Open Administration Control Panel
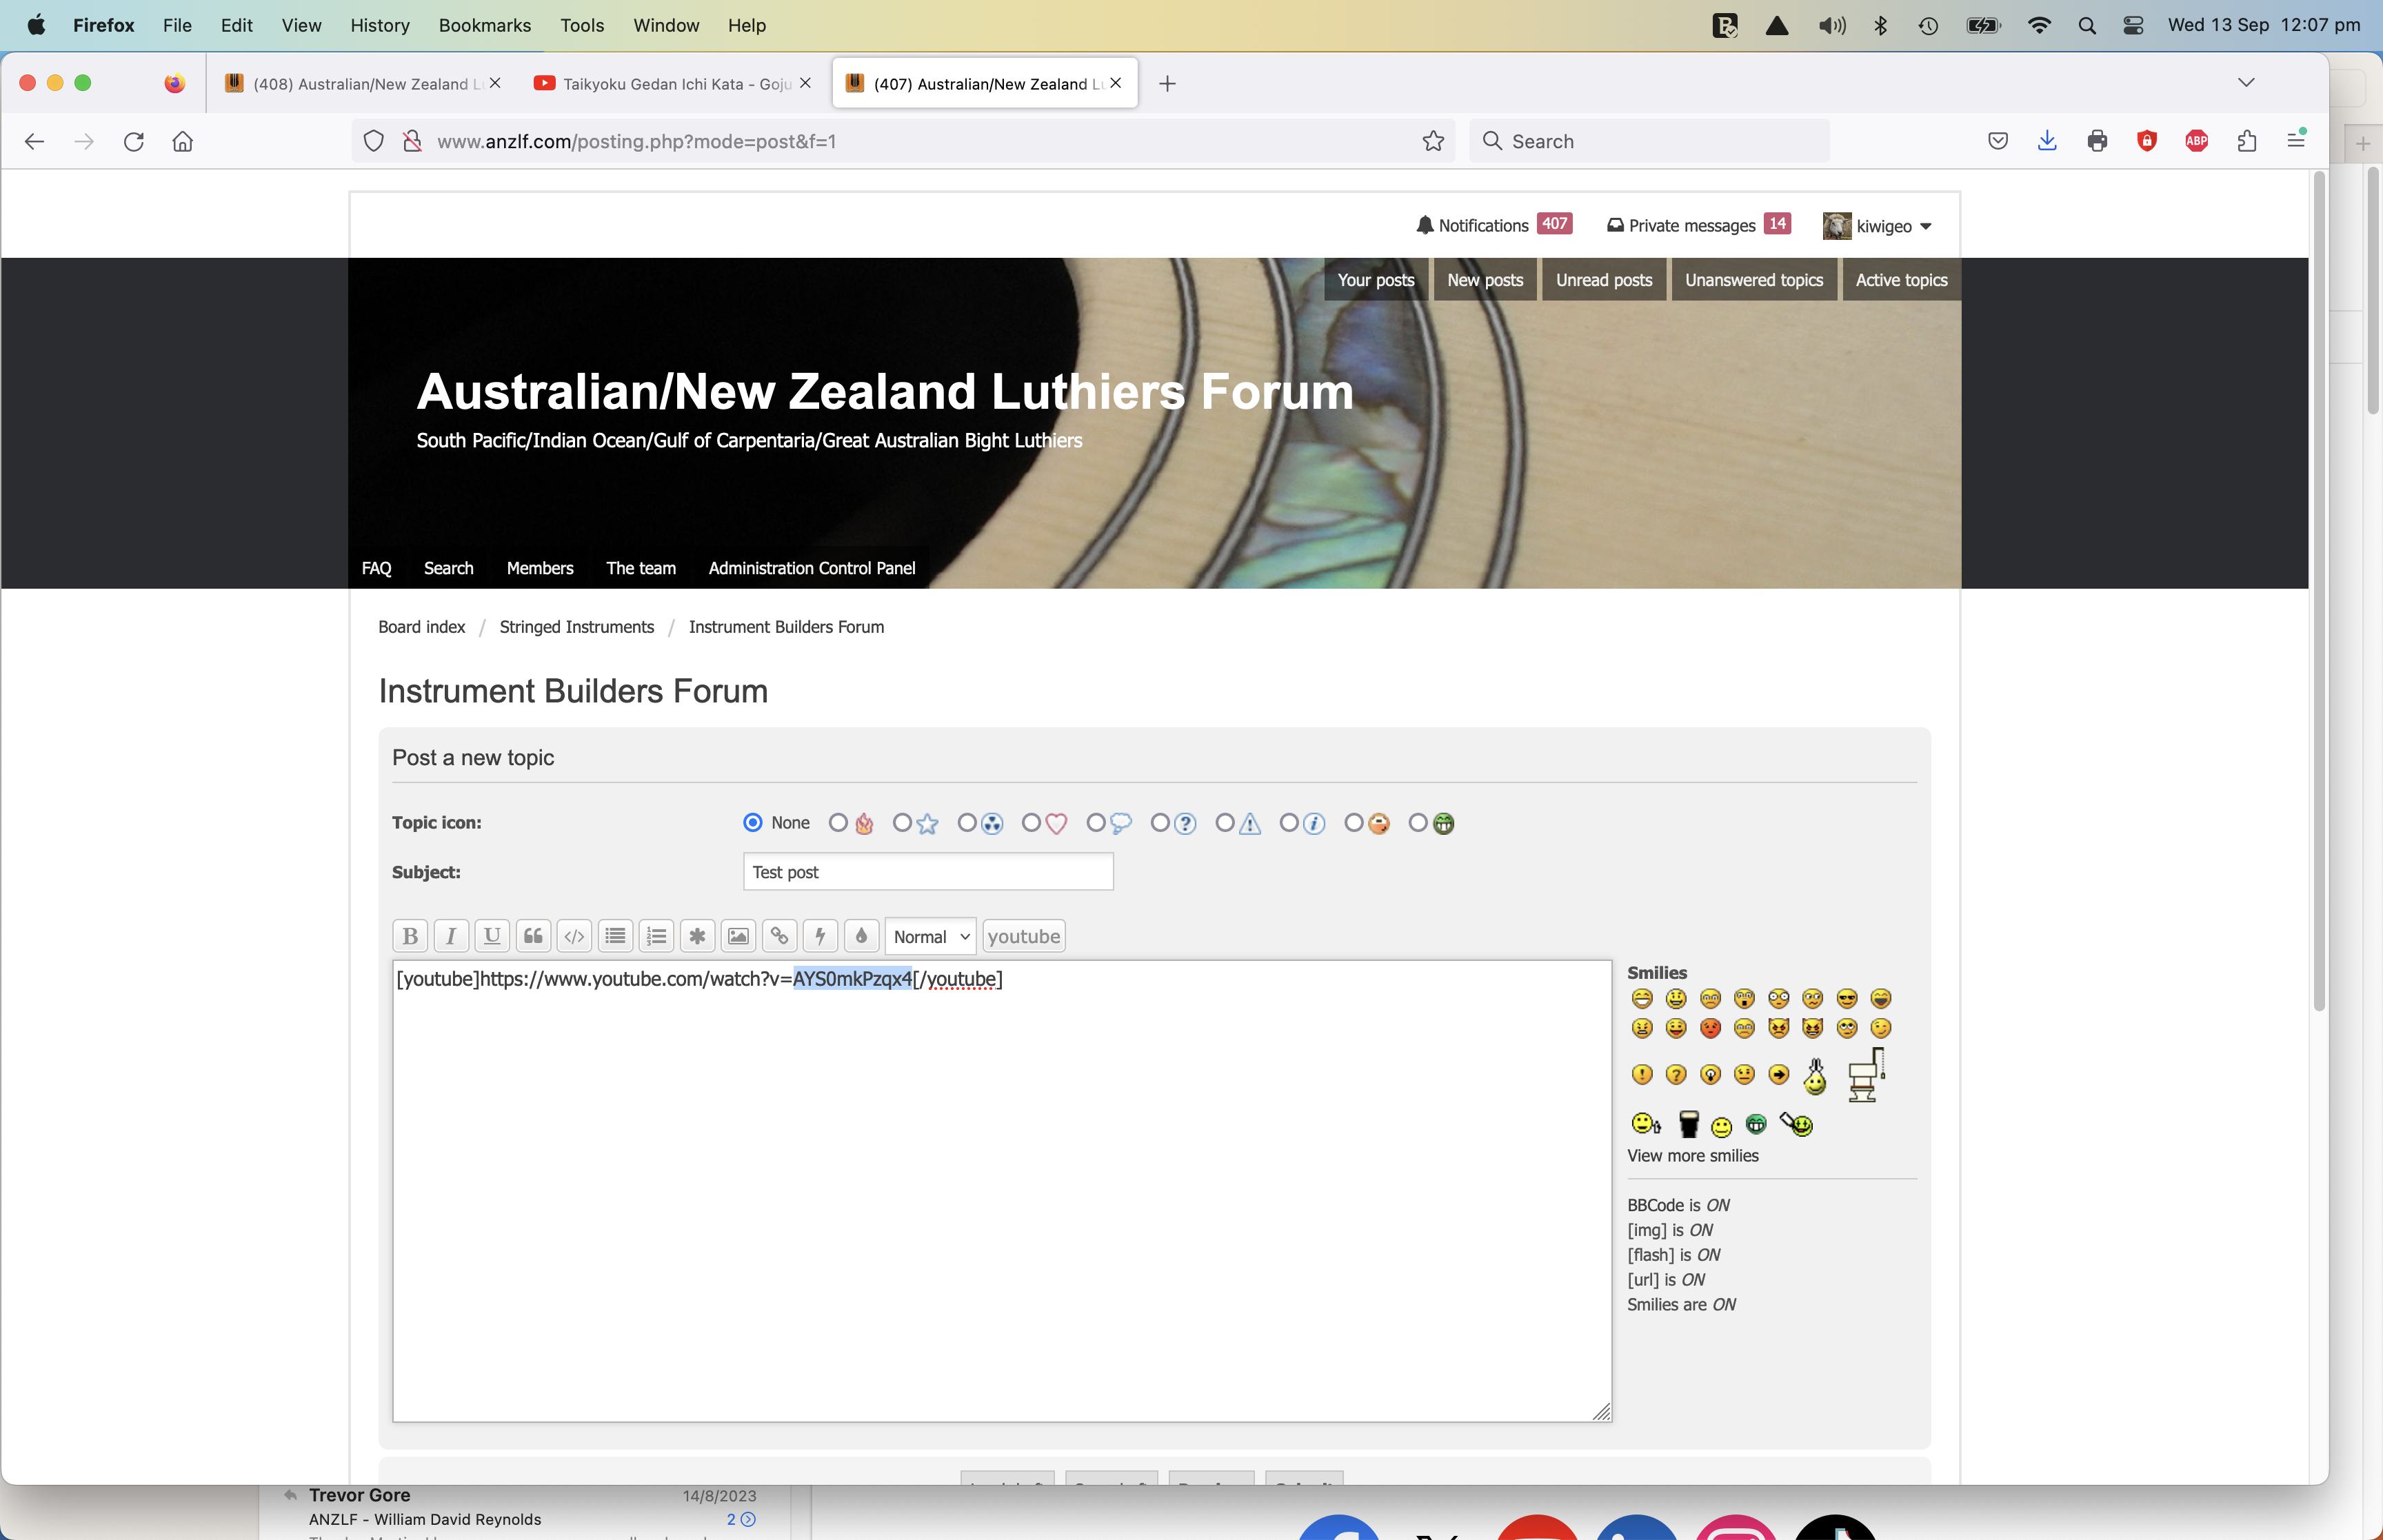This screenshot has width=2383, height=1540. tap(812, 568)
